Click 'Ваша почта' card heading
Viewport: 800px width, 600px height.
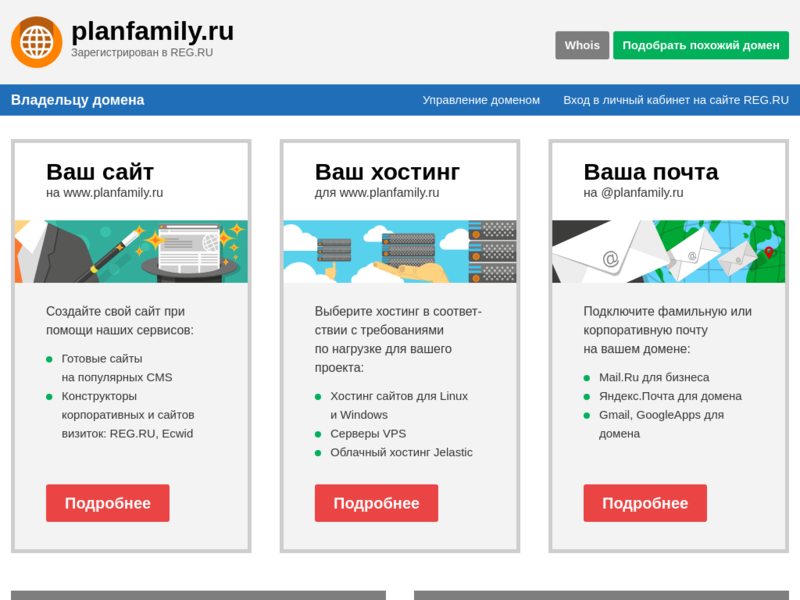(x=651, y=172)
